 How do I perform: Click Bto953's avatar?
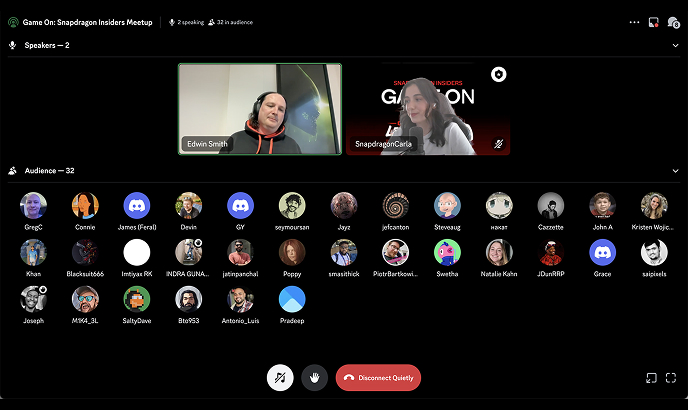(189, 299)
